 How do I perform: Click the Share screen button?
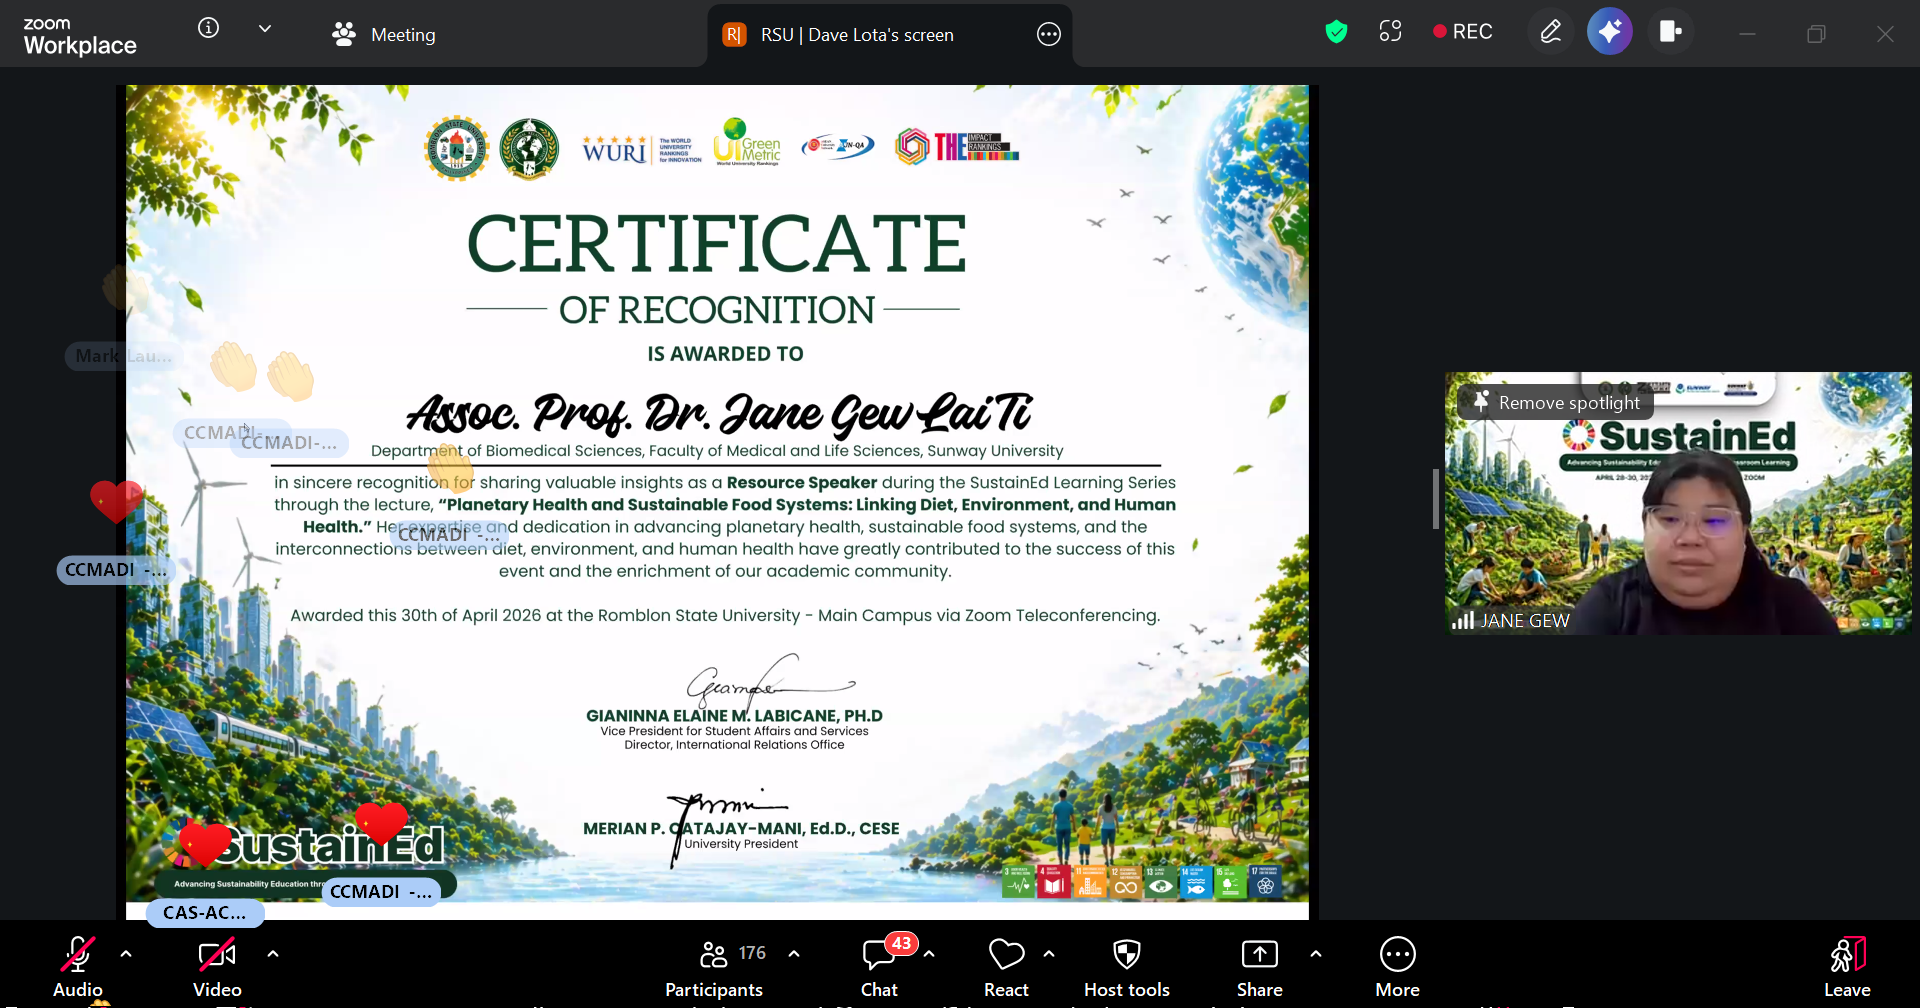1259,966
